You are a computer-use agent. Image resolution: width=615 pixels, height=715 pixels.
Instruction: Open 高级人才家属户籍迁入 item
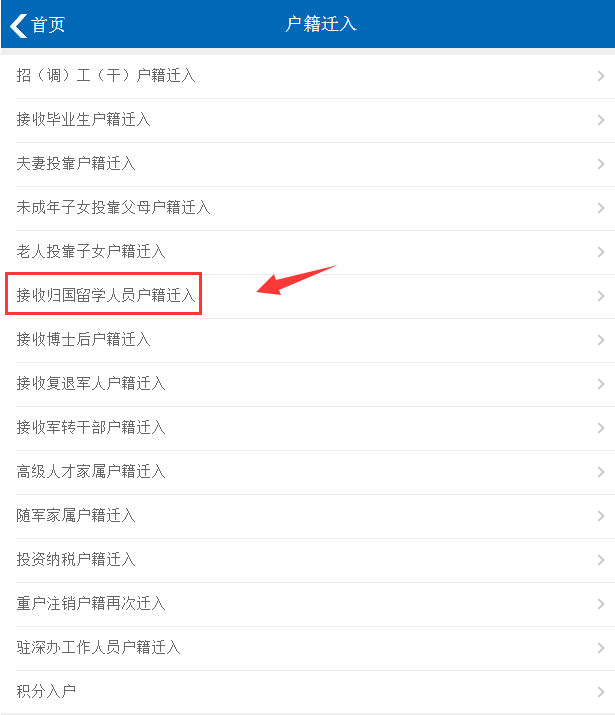[x=308, y=471]
